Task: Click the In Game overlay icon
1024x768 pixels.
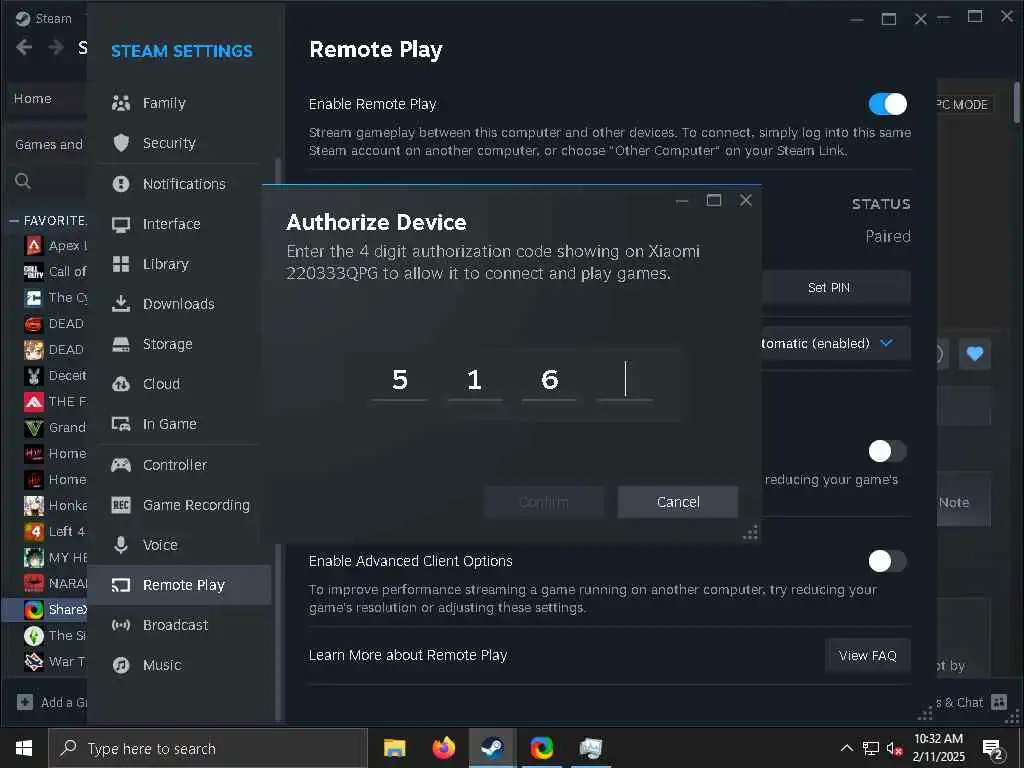Action: pyautogui.click(x=121, y=424)
